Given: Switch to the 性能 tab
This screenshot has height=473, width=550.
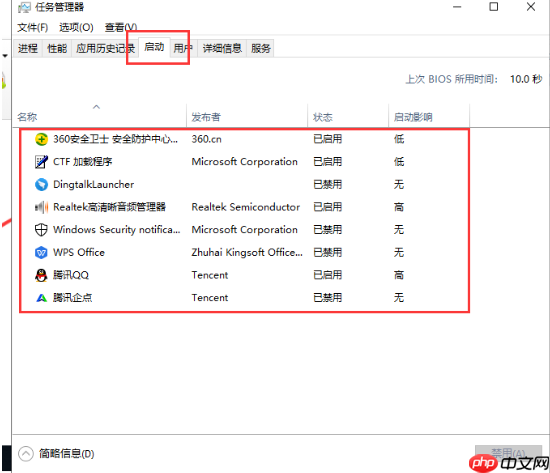Looking at the screenshot, I should [57, 48].
